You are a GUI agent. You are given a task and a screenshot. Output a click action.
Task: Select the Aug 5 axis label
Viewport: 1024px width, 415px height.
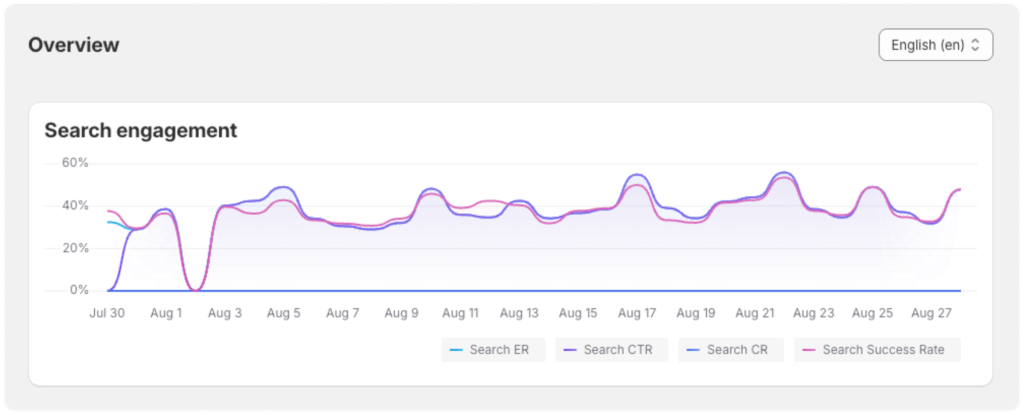click(x=283, y=314)
